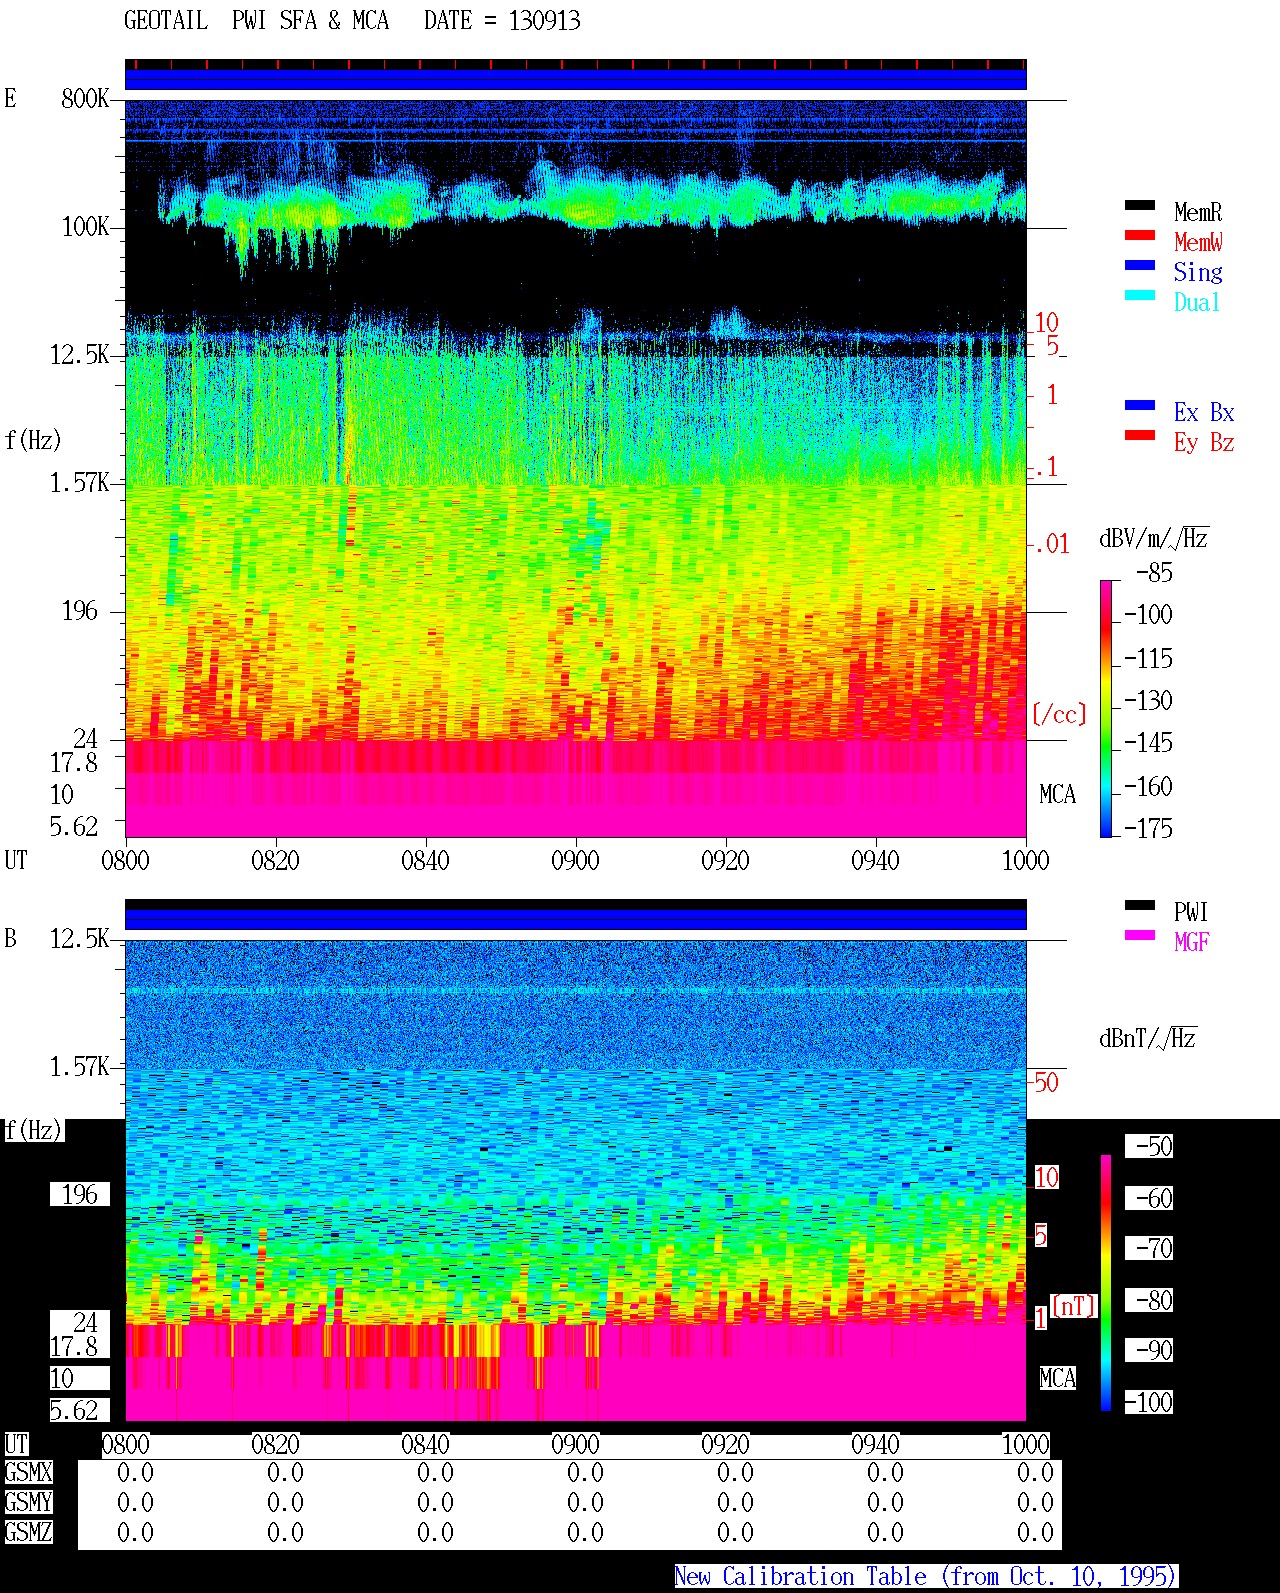1280x1593 pixels.
Task: Click the New Calibration Table link
Action: point(925,1577)
